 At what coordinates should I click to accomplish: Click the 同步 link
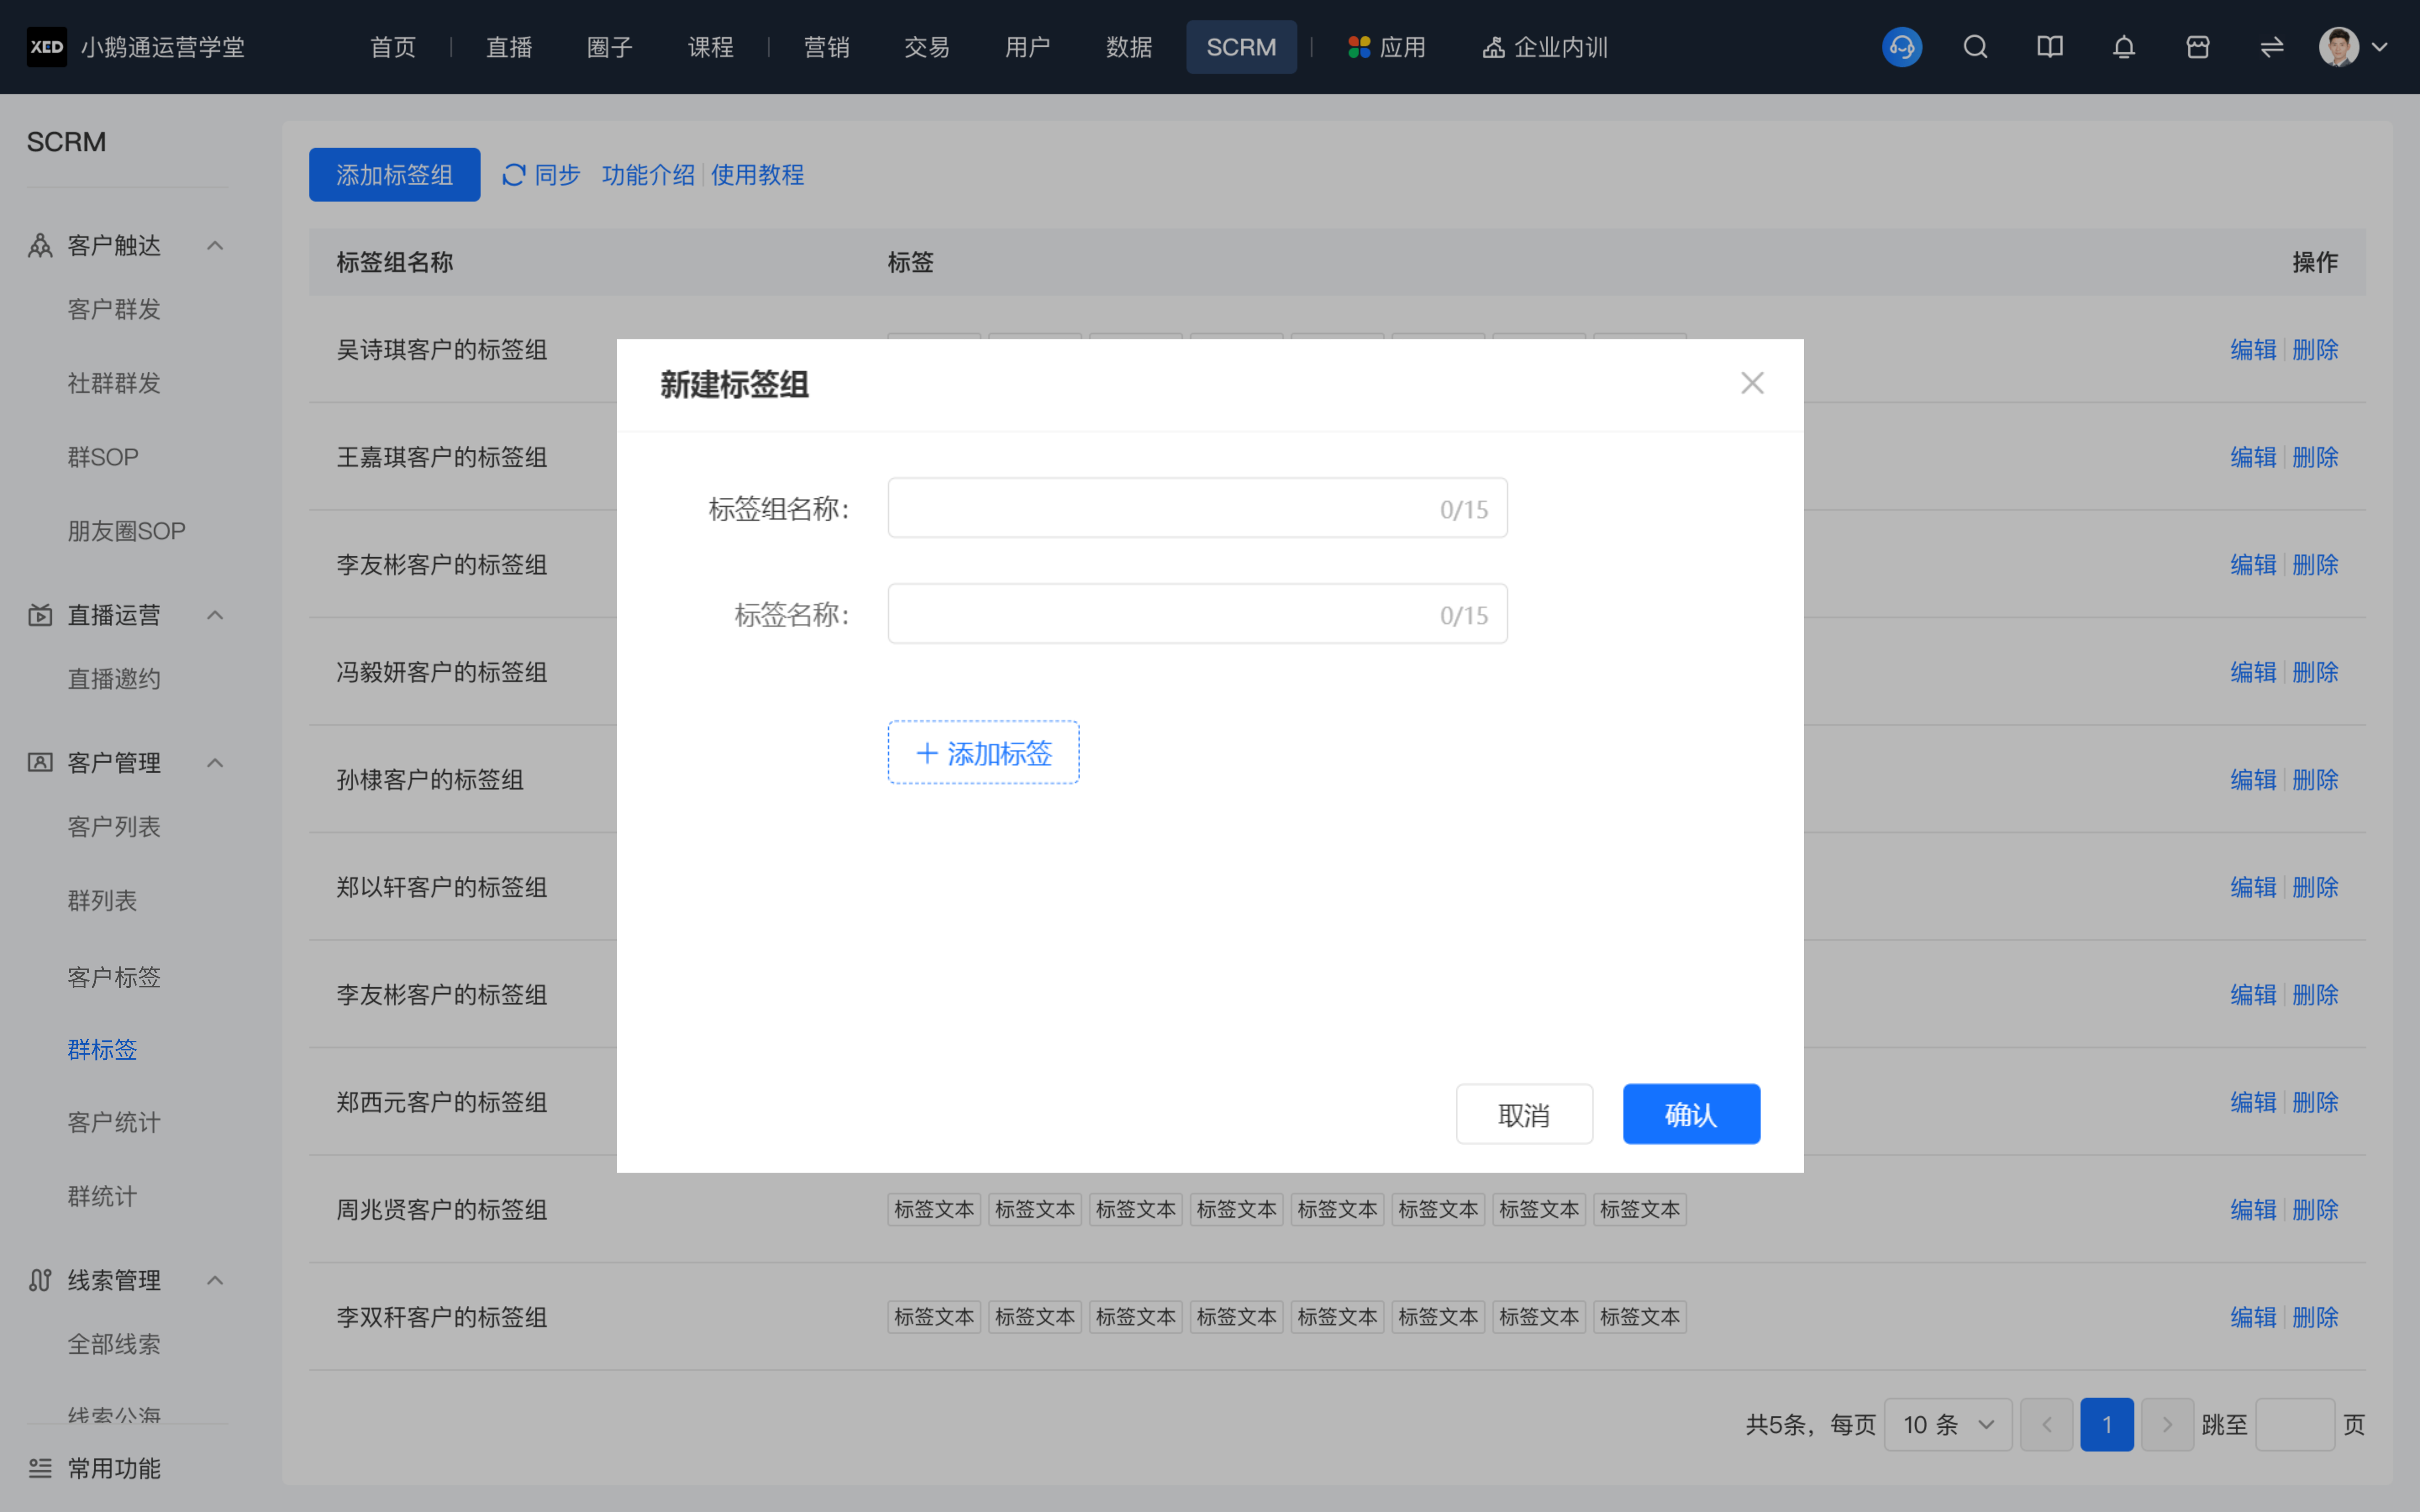click(x=558, y=175)
